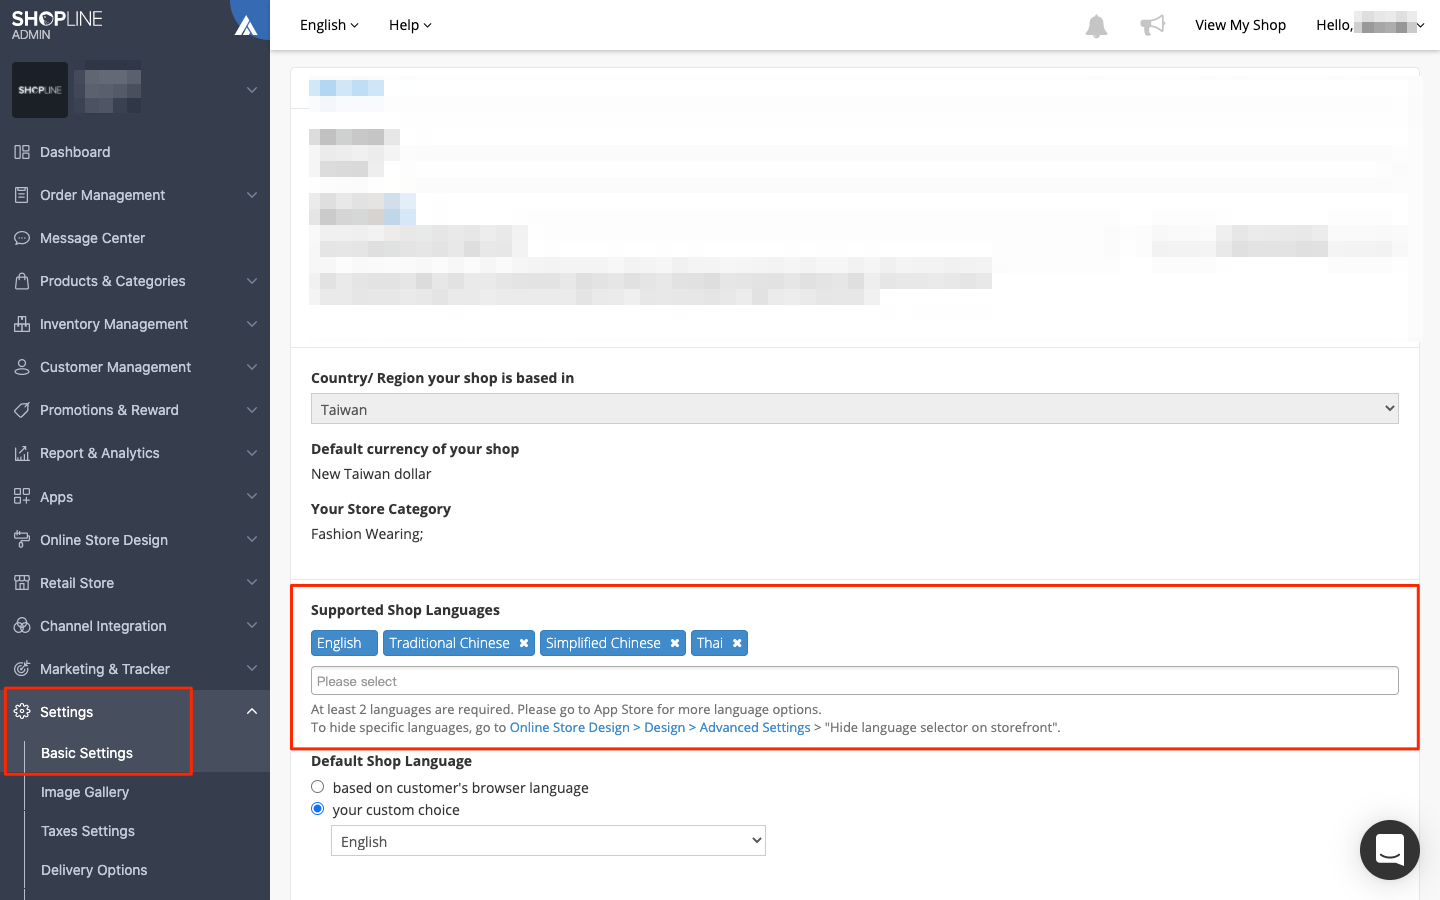The width and height of the screenshot is (1440, 900).
Task: Expand the Promotions & Reward chevron
Action: click(252, 410)
